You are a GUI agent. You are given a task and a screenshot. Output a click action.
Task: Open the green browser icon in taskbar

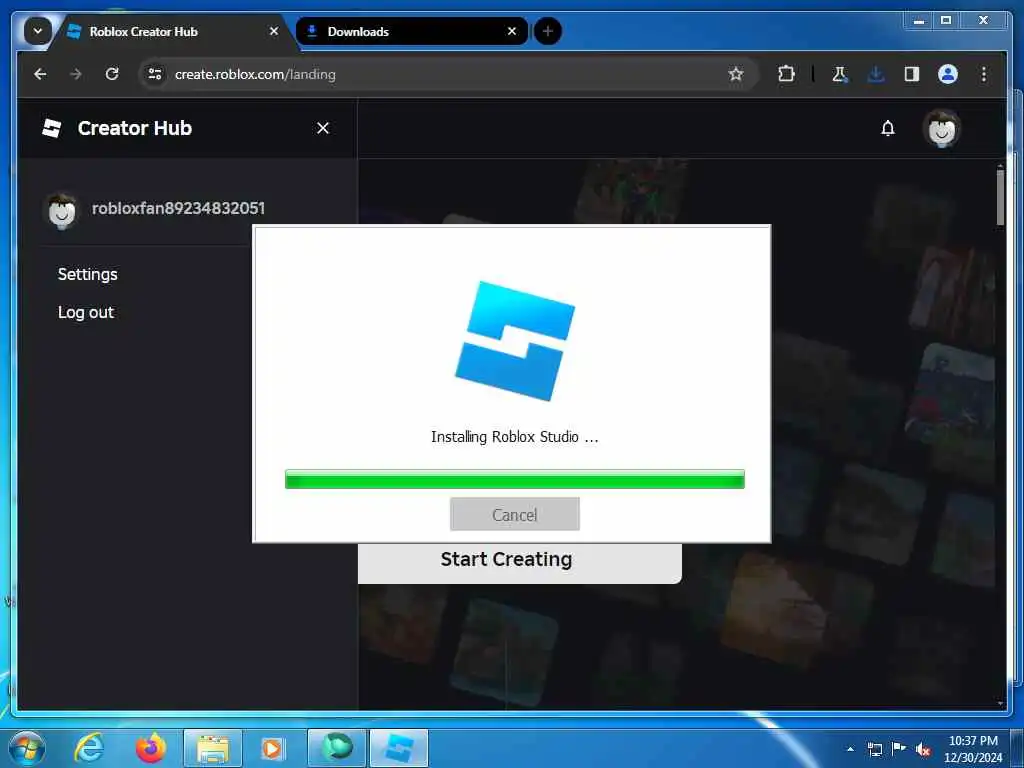click(336, 748)
